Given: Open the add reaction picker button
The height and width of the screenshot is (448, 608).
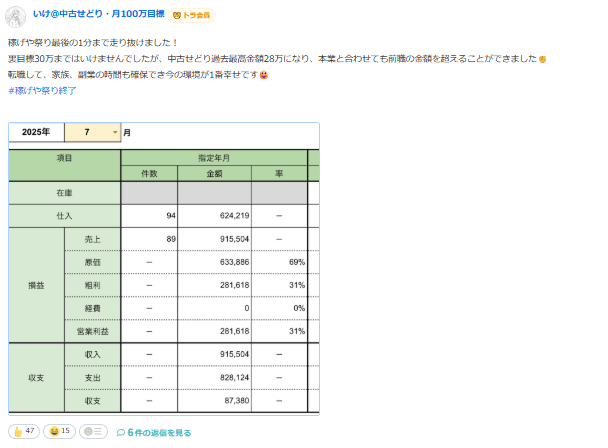Looking at the screenshot, I should pos(93,432).
